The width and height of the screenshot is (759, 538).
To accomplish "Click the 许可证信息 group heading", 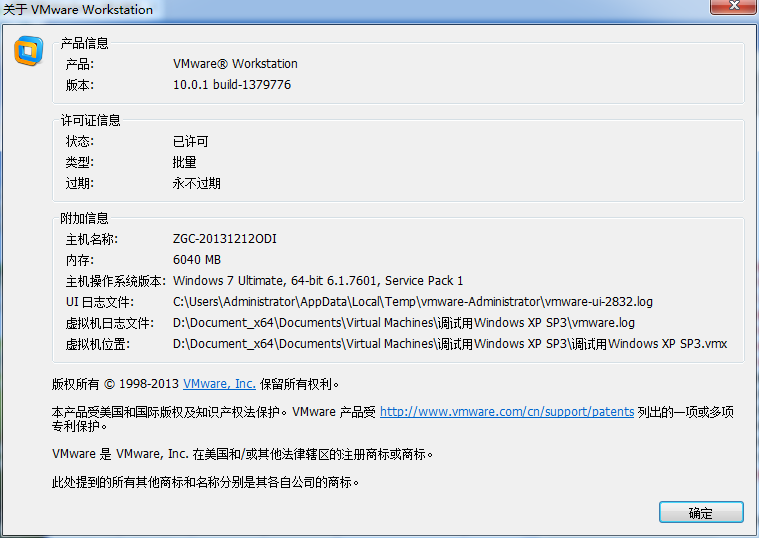I will coord(91,120).
